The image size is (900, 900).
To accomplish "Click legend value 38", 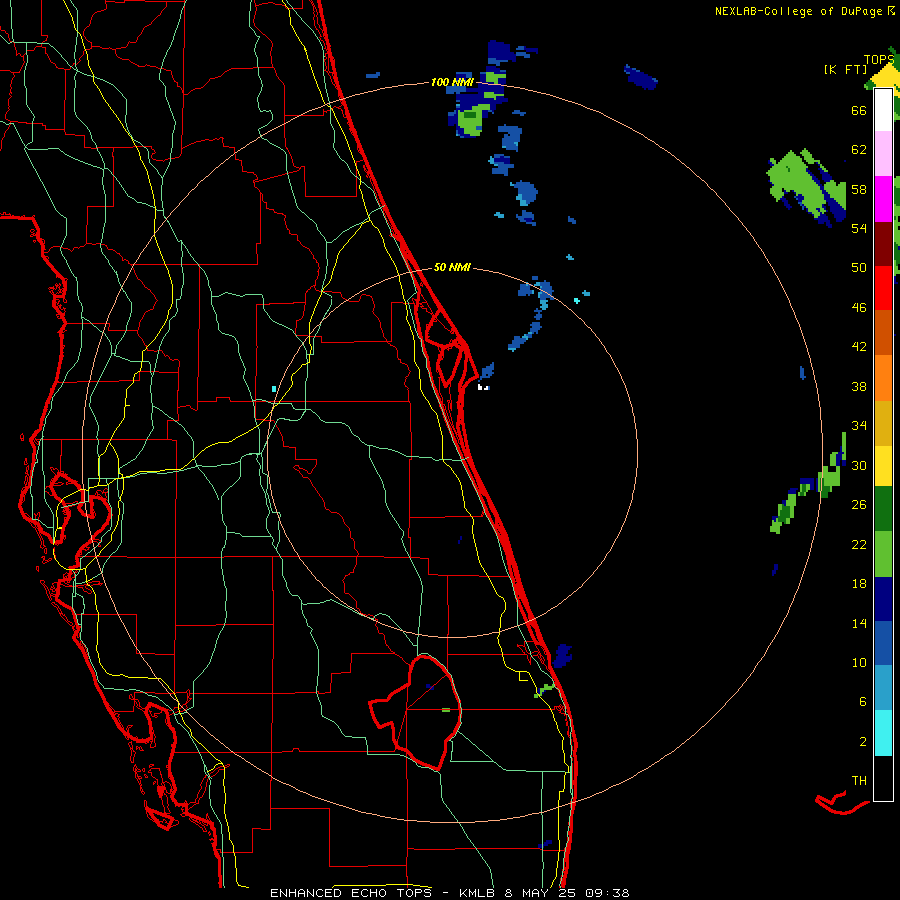I will pos(859,386).
